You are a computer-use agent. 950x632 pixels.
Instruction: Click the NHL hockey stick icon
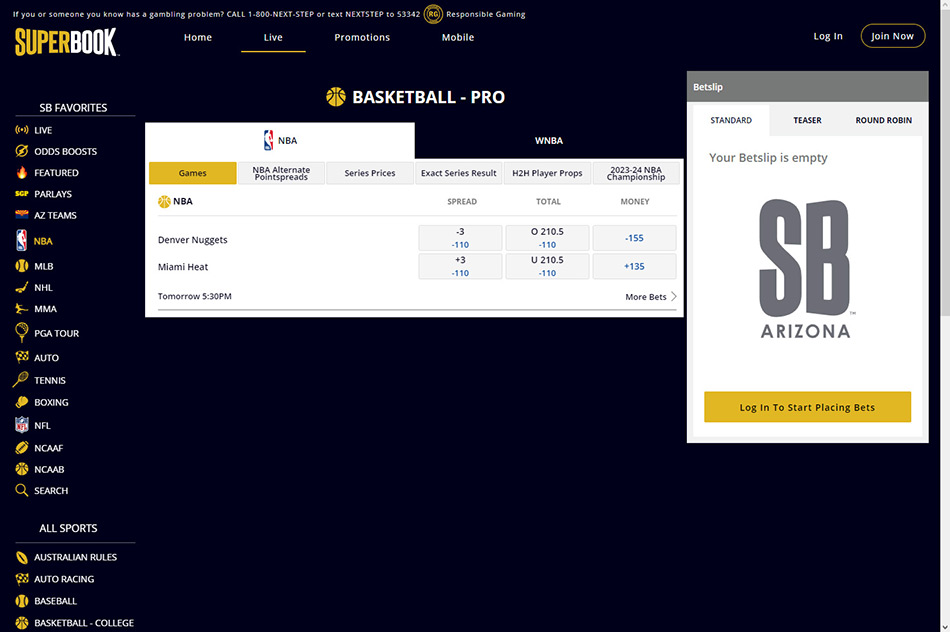(22, 287)
